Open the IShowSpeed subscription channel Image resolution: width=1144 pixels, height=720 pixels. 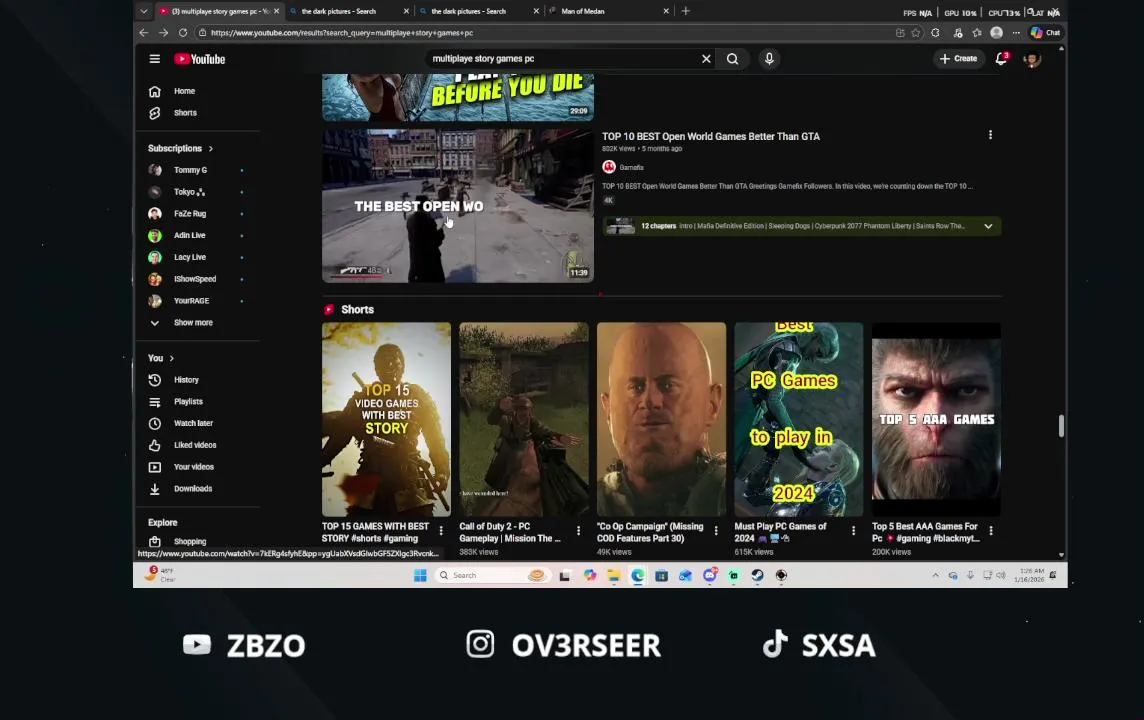(x=197, y=279)
